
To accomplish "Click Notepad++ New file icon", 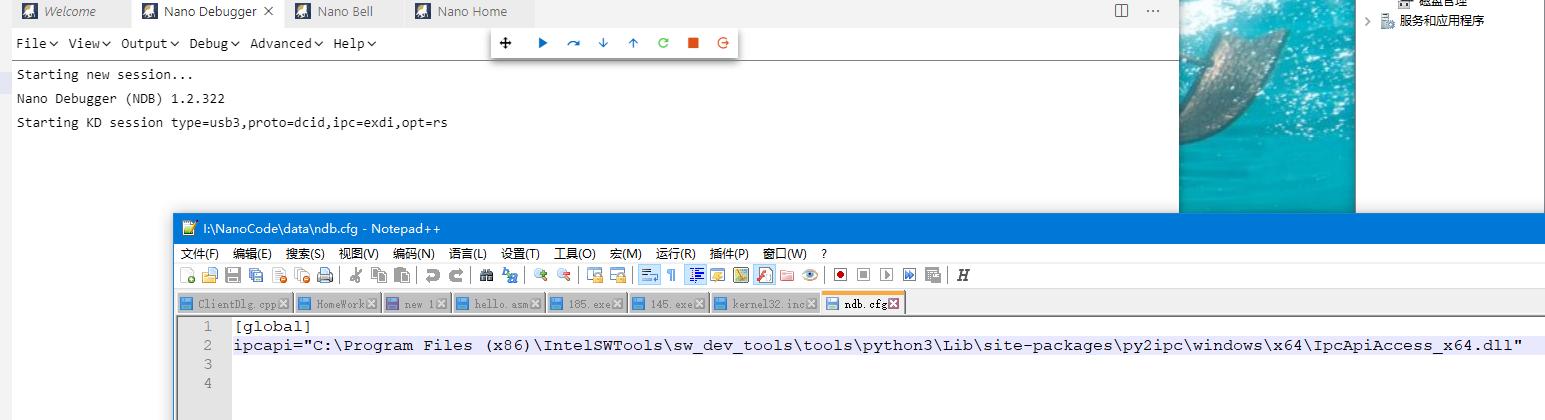I will [x=187, y=275].
